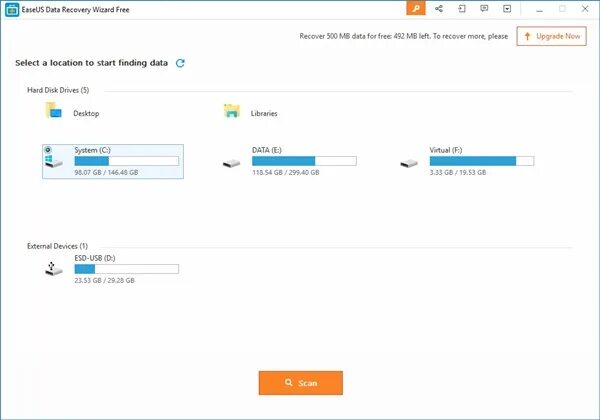This screenshot has height=420, width=600.
Task: Click the 98.07 GB / 146.48 GB text
Action: (x=106, y=173)
